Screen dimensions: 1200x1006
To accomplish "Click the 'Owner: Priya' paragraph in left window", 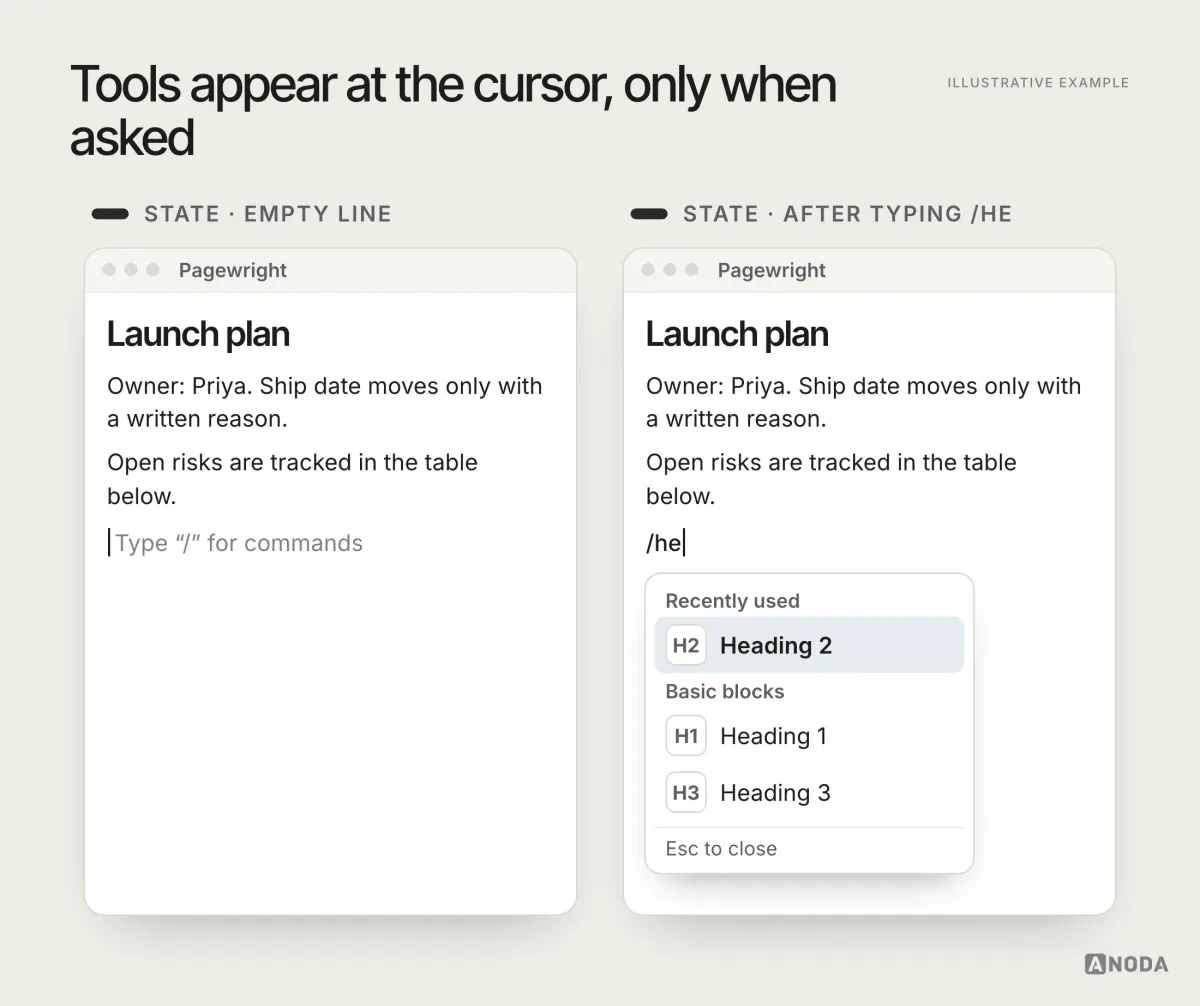I will pos(325,402).
